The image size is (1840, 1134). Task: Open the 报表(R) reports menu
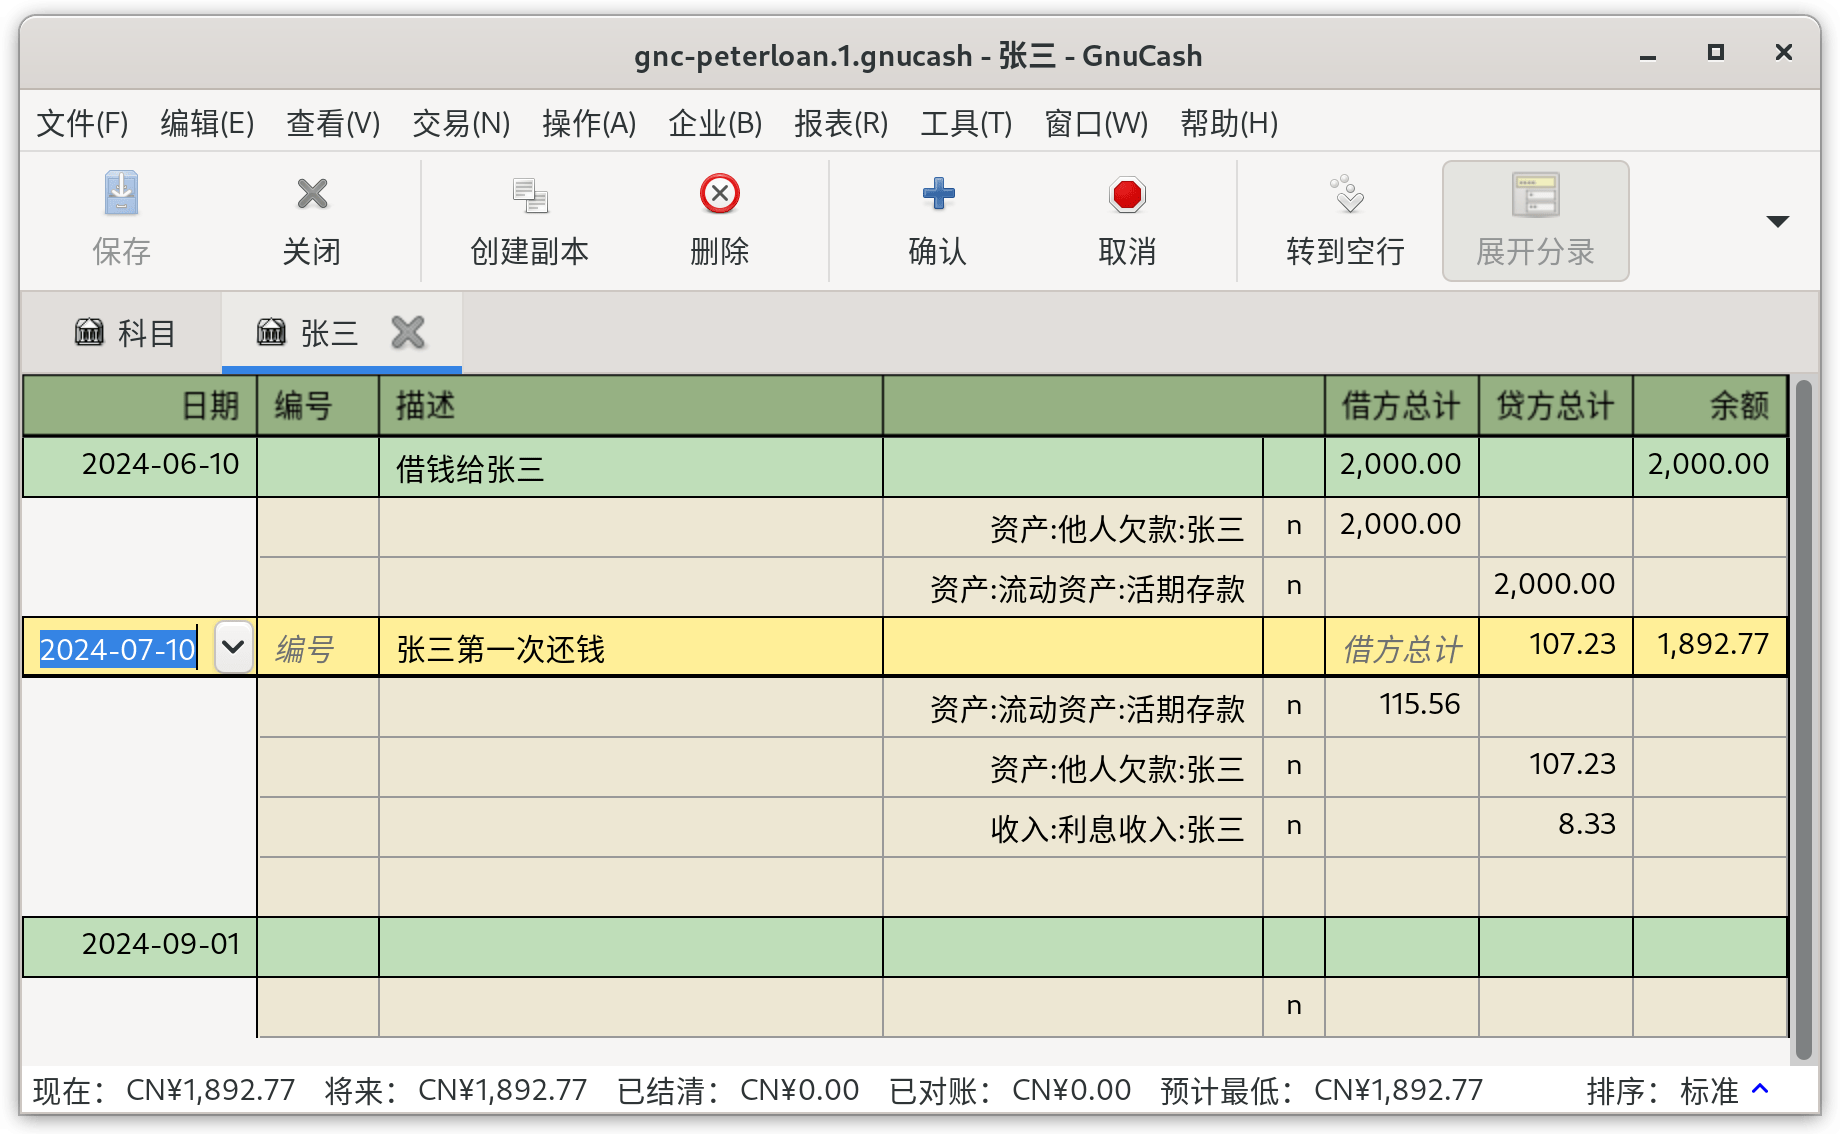[841, 123]
